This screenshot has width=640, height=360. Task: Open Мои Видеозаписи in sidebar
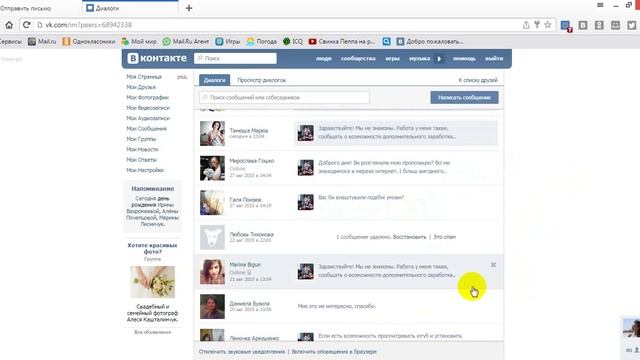(x=148, y=108)
